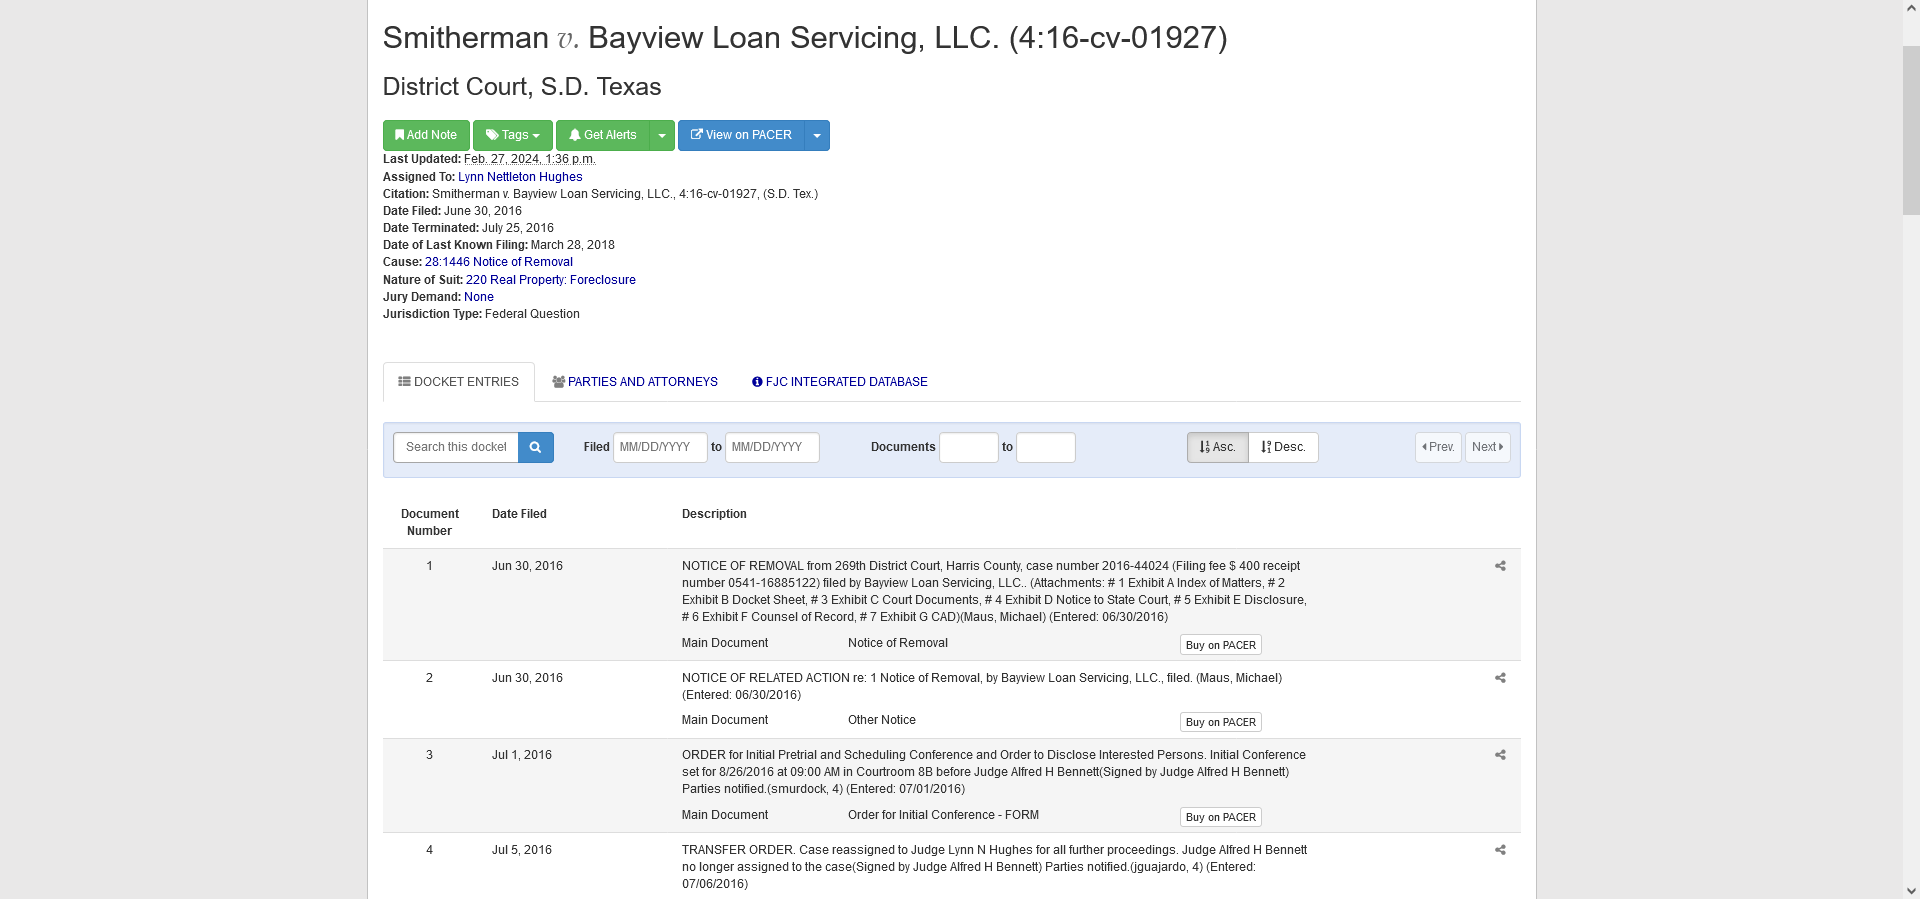Click 'Notice of Removal' main document label
Viewport: 1920px width, 899px height.
[898, 643]
